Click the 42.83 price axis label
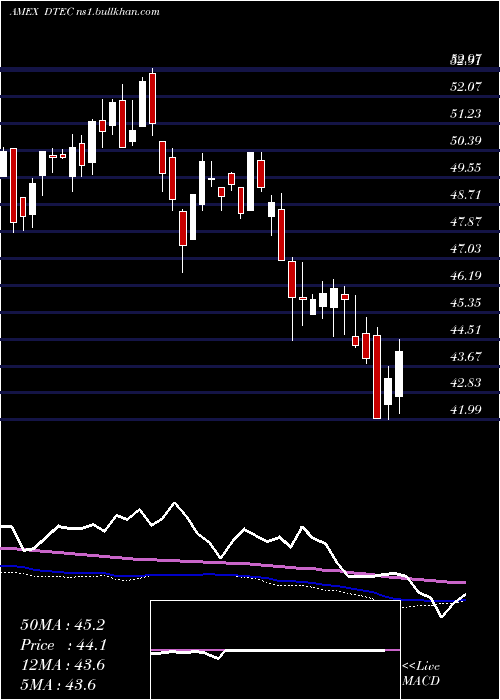Screen dimensions: 500x700 (466, 383)
